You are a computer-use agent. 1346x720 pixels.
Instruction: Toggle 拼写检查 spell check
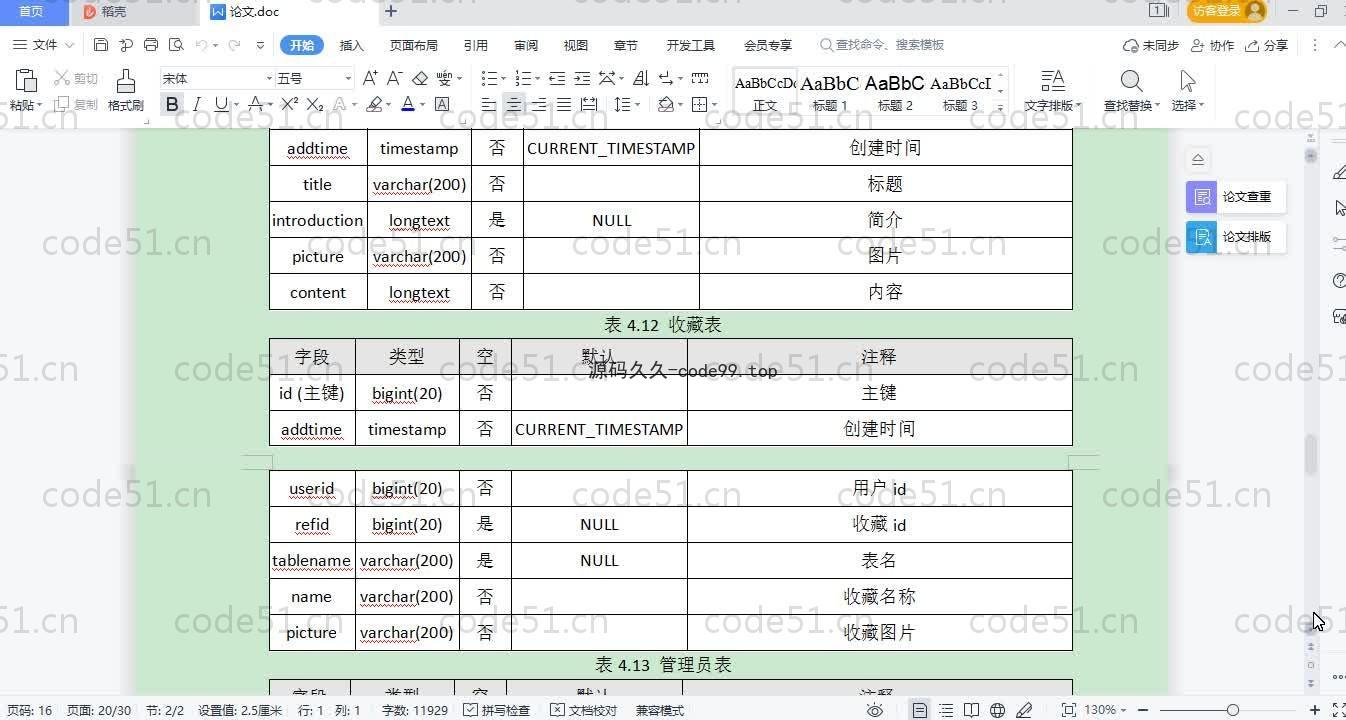(496, 710)
